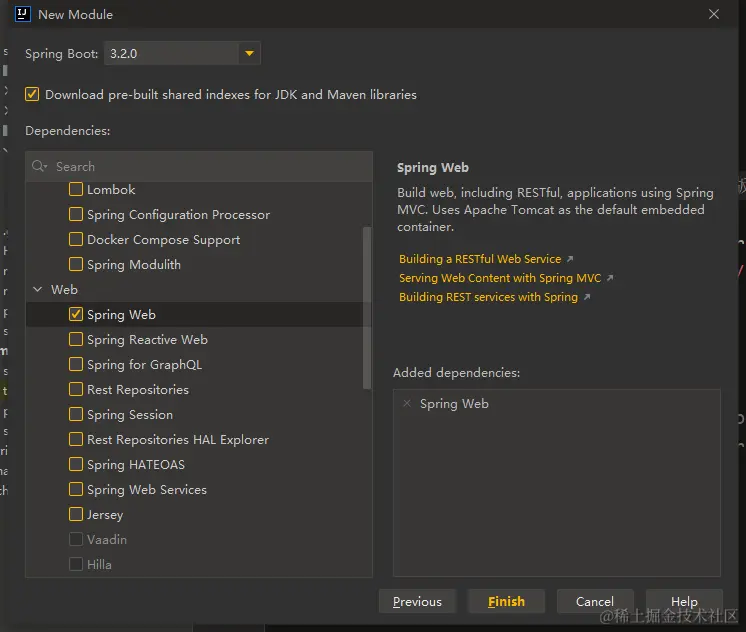Select the Spring HATEOAS row label
This screenshot has height=632, width=746.
pyautogui.click(x=136, y=464)
